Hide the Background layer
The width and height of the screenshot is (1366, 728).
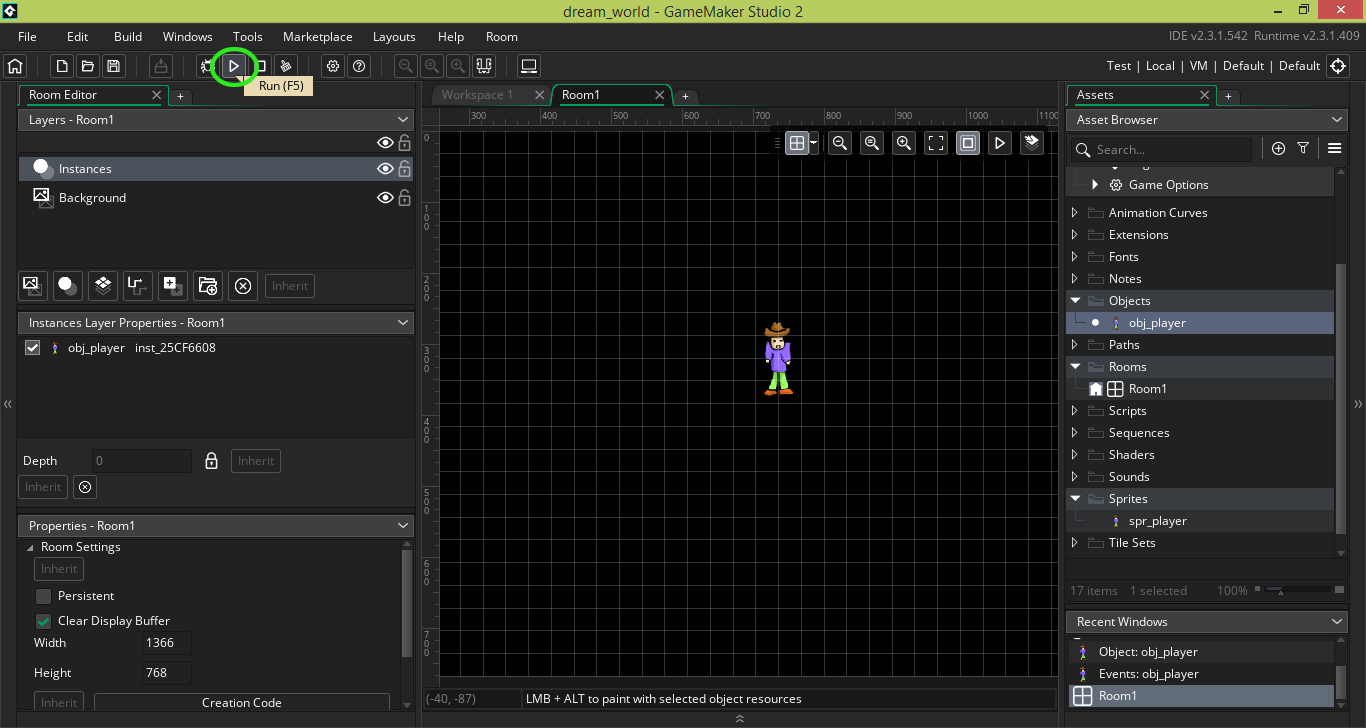click(x=385, y=198)
